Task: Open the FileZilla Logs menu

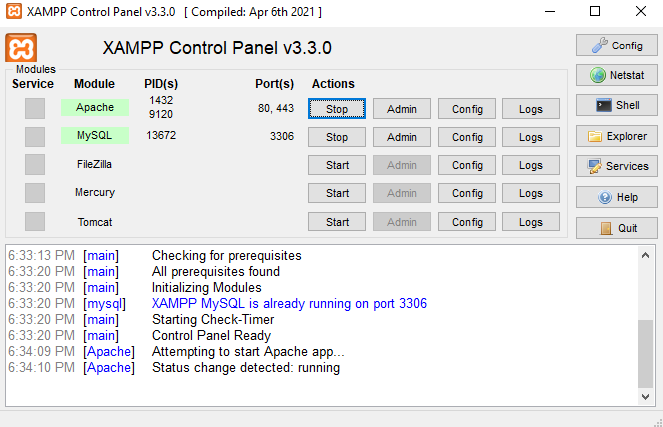Action: [x=531, y=165]
